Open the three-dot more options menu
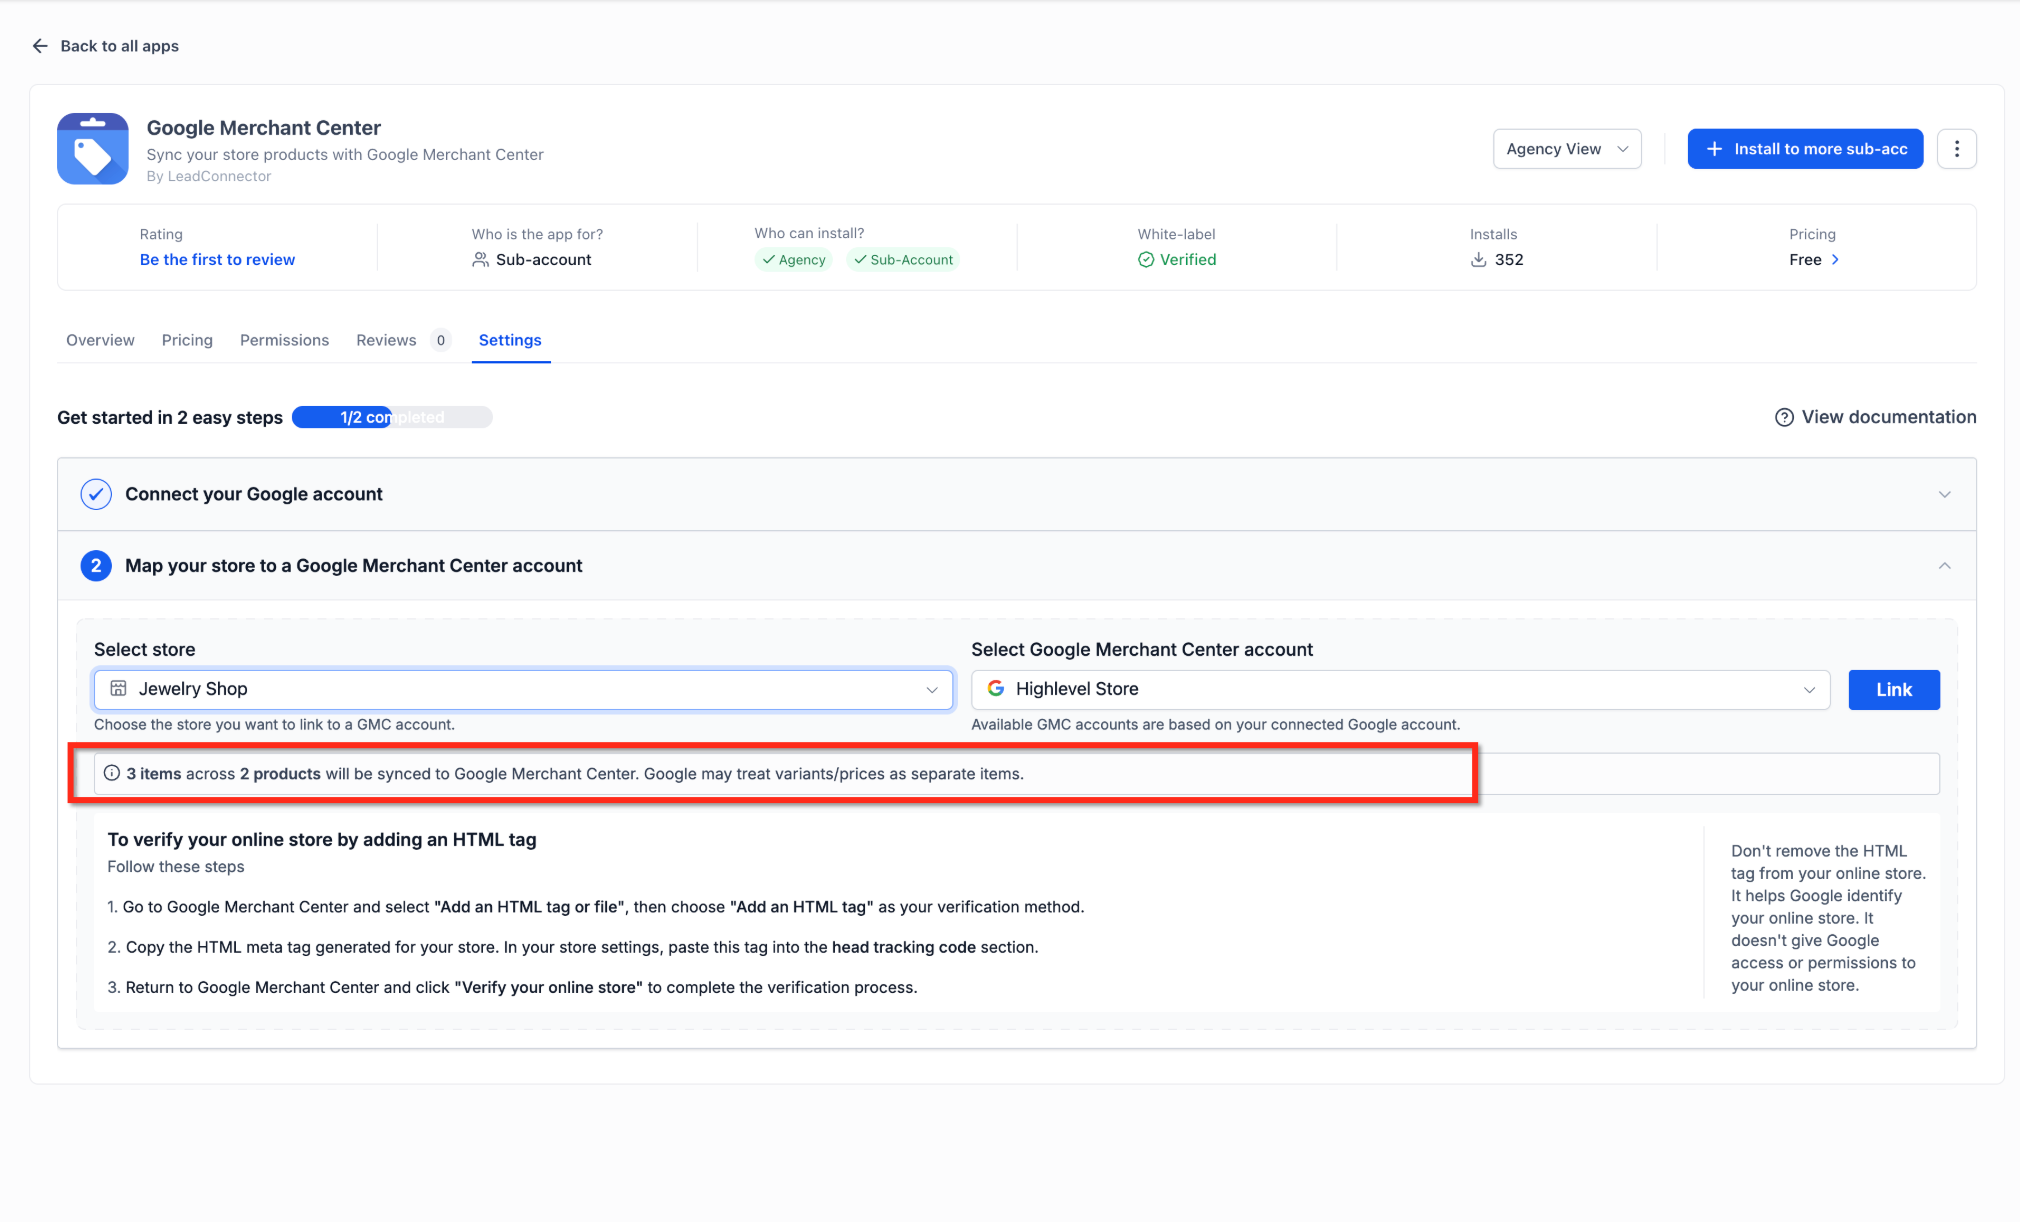The image size is (2020, 1222). (x=1956, y=149)
